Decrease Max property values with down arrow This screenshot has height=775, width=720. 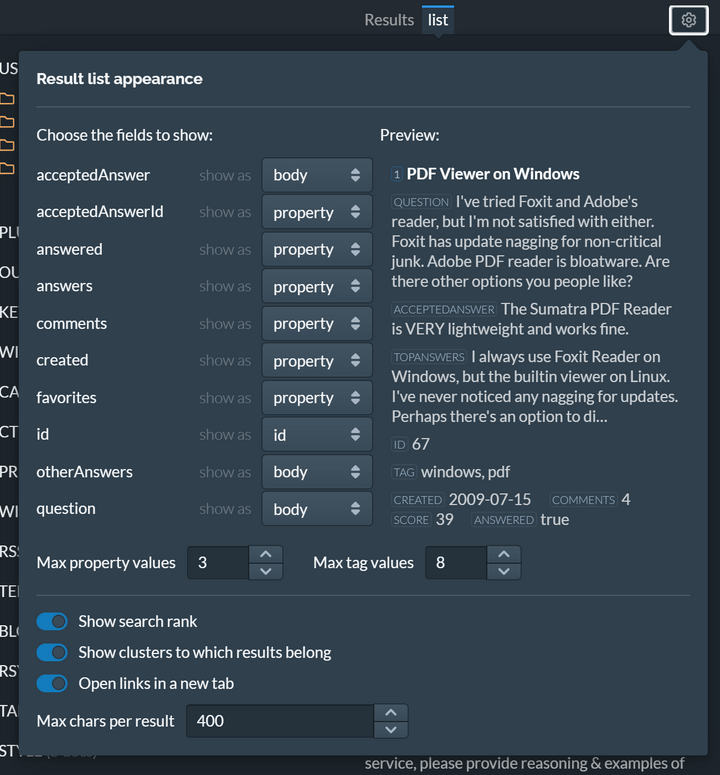[266, 571]
